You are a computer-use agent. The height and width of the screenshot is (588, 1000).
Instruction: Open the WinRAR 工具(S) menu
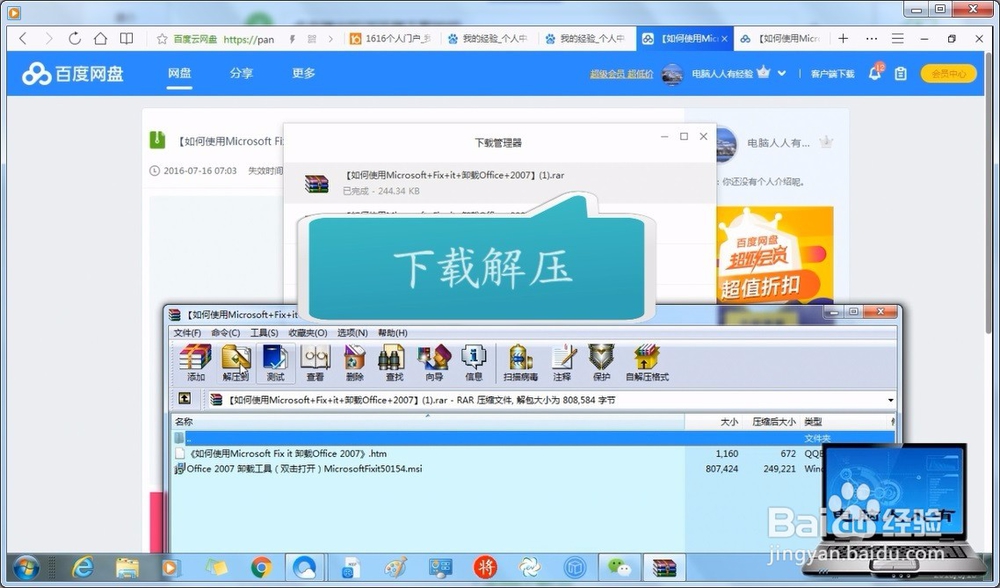click(263, 333)
